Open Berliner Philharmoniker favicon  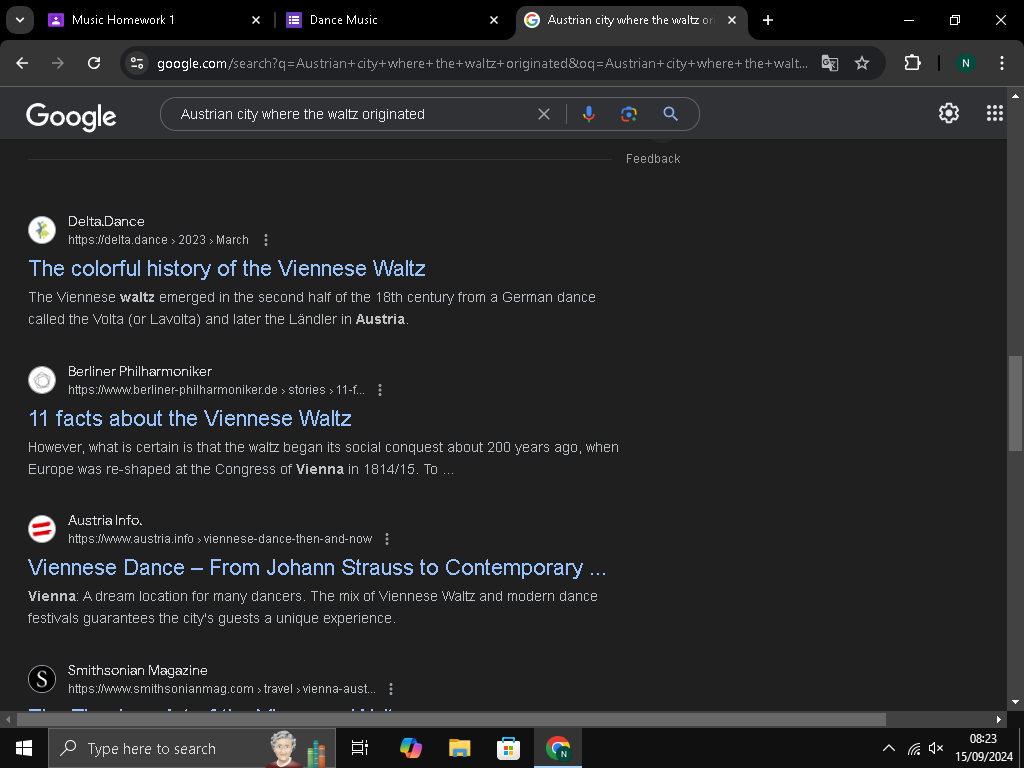[42, 379]
